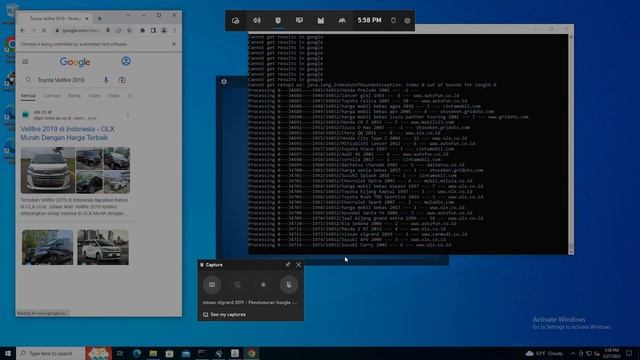This screenshot has height=360, width=640.
Task: Click the dark van thumbnail at bottom
Action: click(48, 247)
